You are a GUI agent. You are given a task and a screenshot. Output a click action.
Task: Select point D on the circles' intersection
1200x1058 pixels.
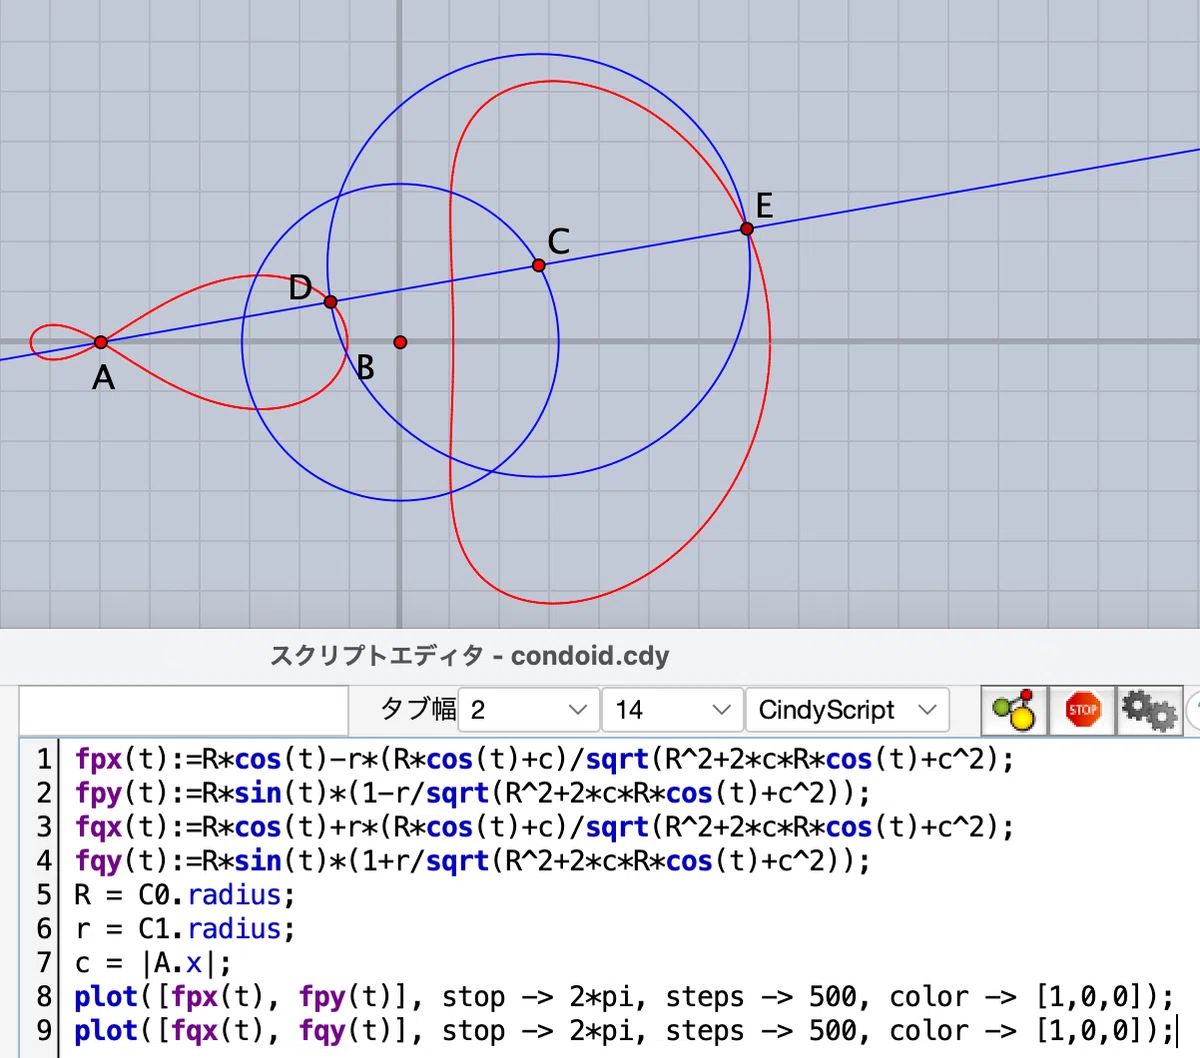pyautogui.click(x=331, y=301)
